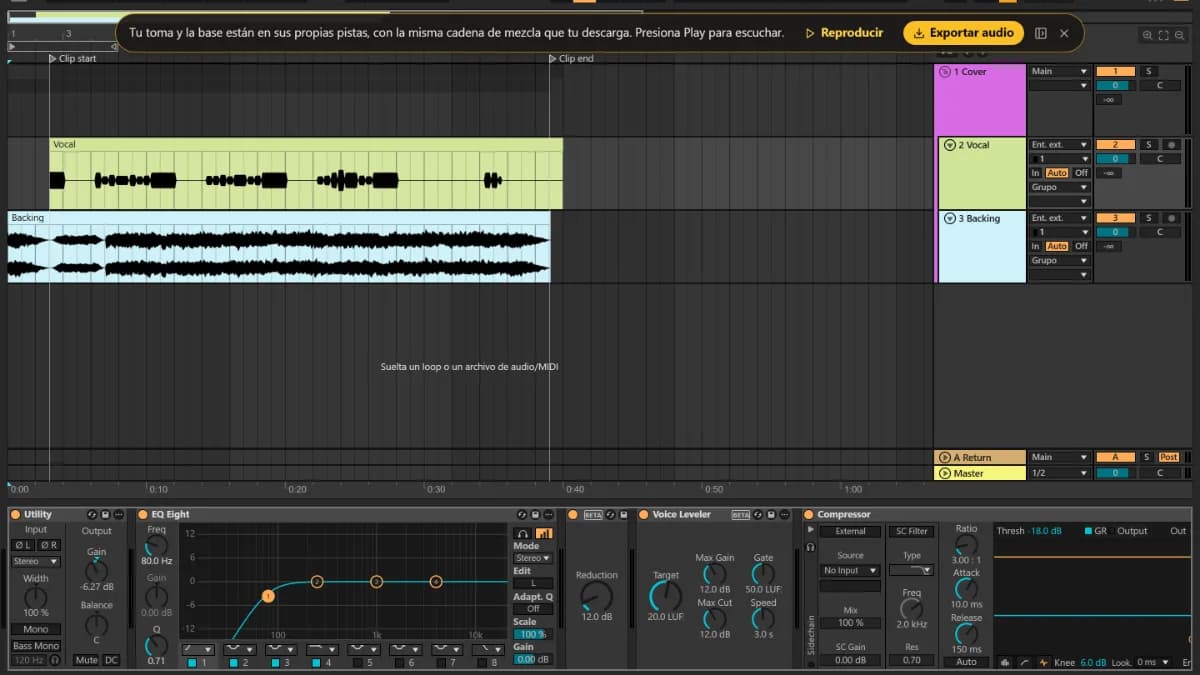
Task: Toggle the Voice Leveler device activator
Action: click(643, 515)
